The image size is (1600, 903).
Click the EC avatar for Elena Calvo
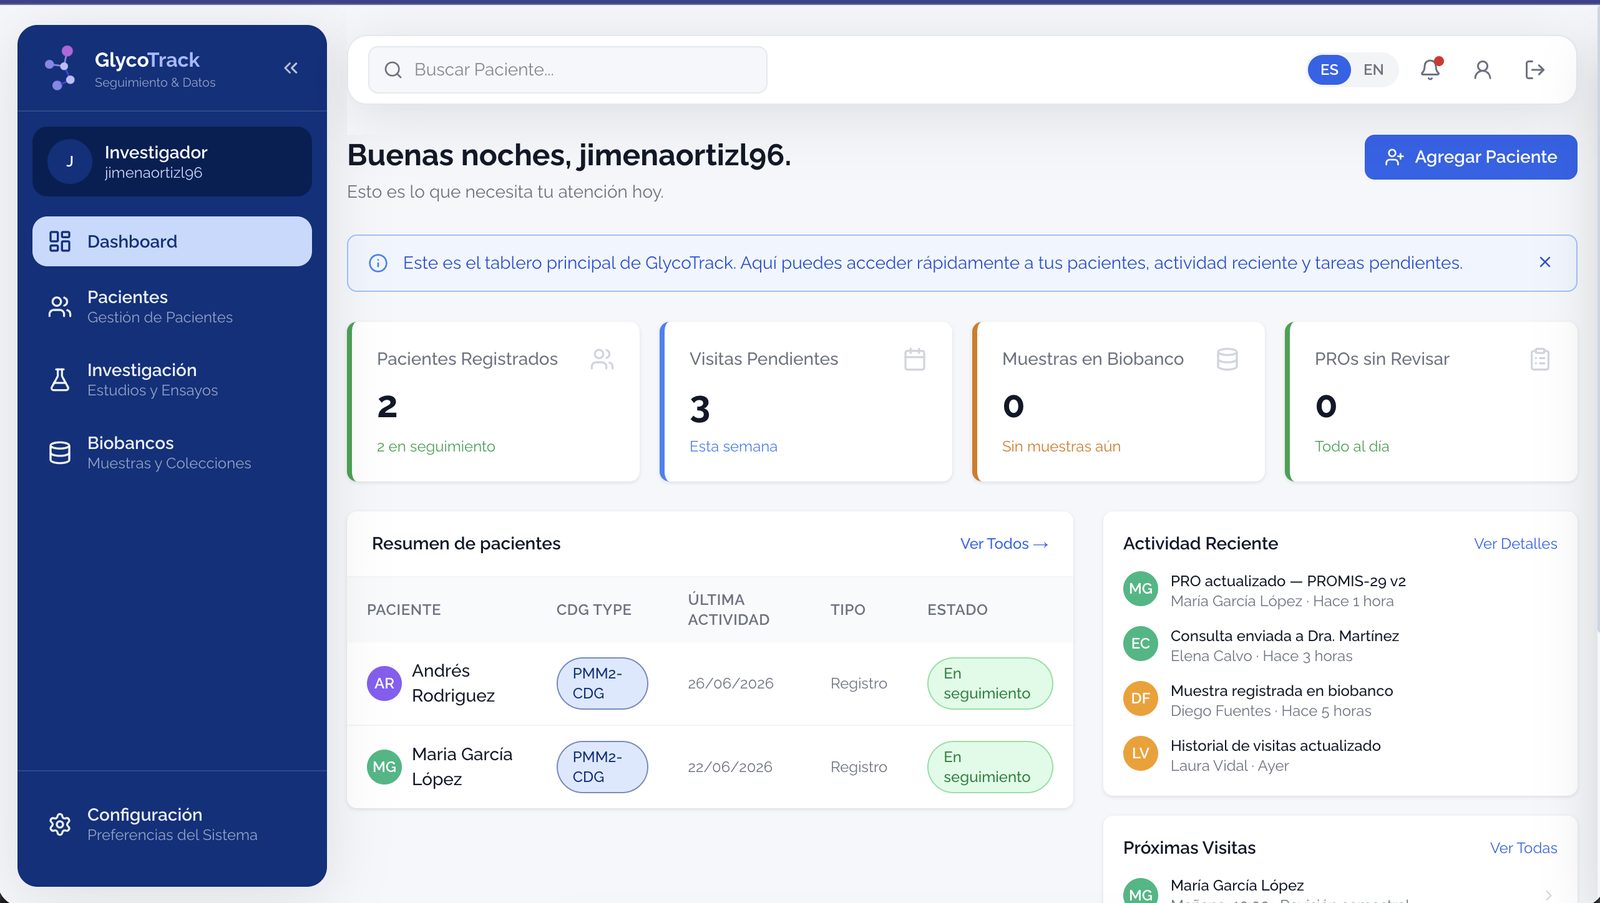click(1141, 644)
